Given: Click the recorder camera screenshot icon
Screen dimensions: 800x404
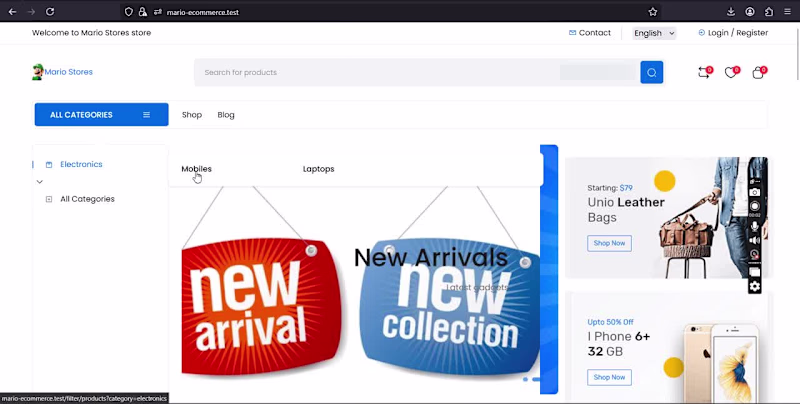Looking at the screenshot, I should 755,192.
